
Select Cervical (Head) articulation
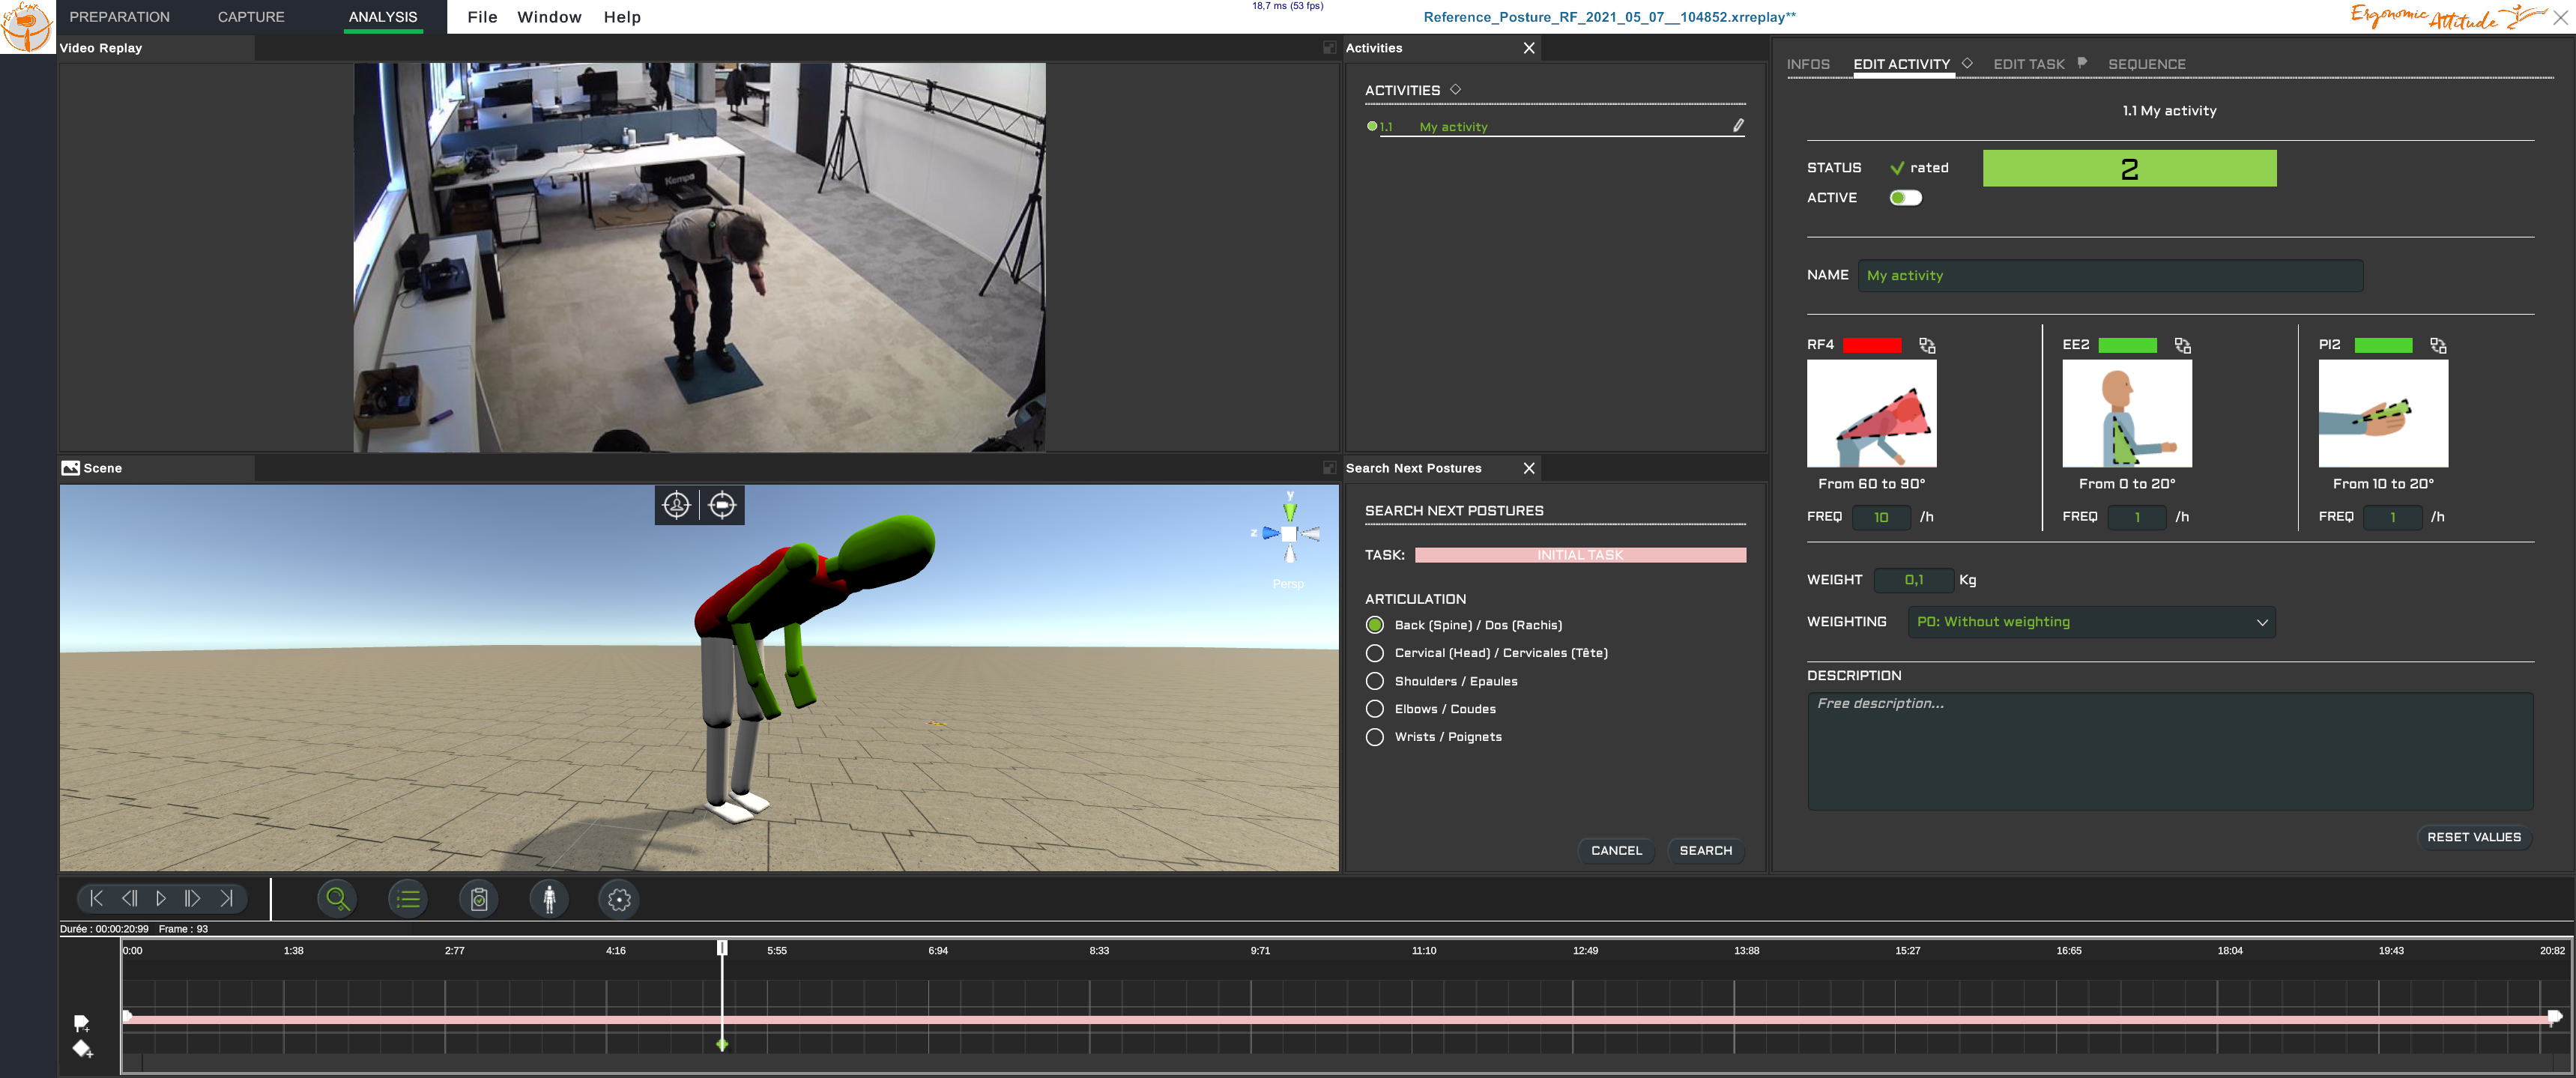(x=1375, y=653)
